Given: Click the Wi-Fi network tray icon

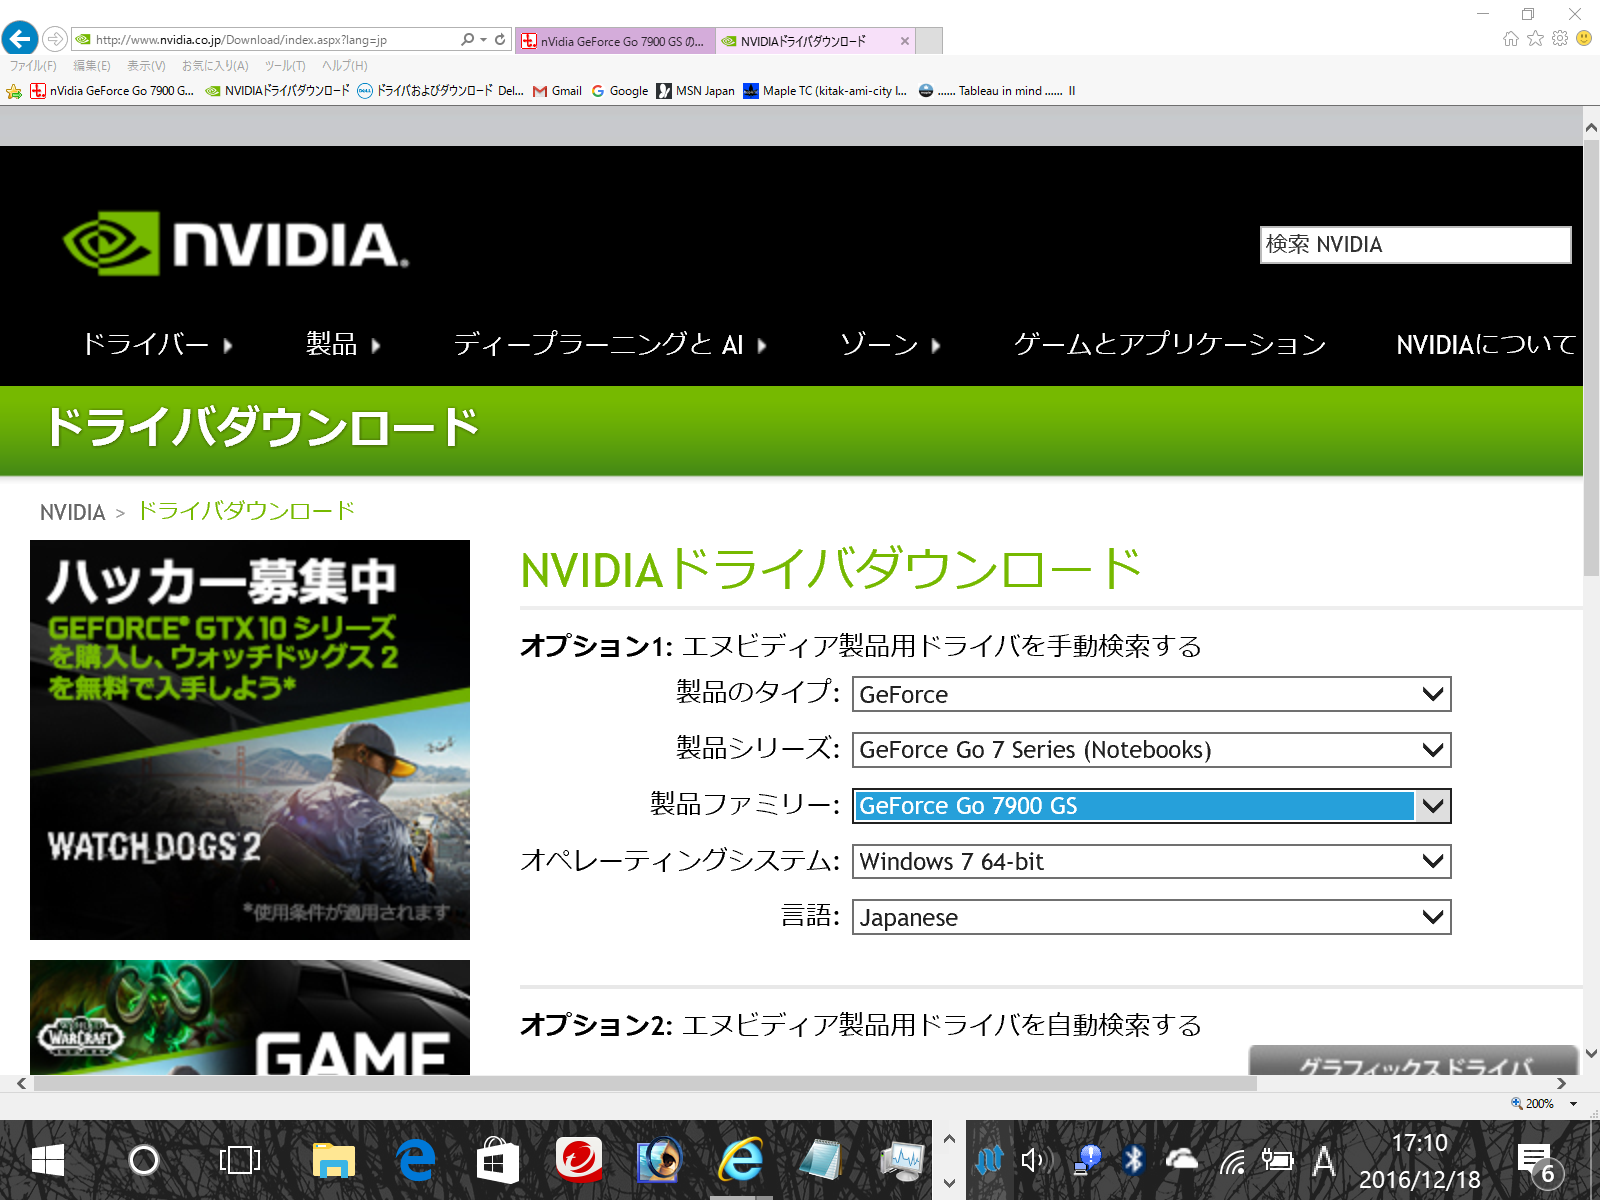Looking at the screenshot, I should pos(1232,1161).
